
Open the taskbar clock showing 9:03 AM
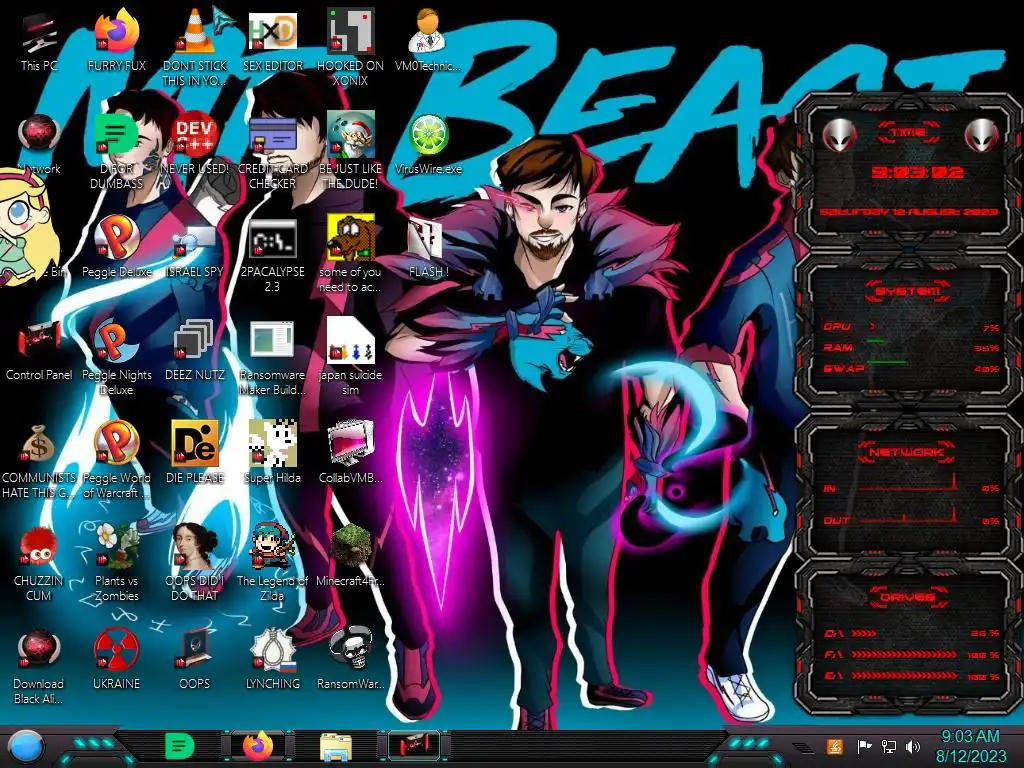point(970,746)
